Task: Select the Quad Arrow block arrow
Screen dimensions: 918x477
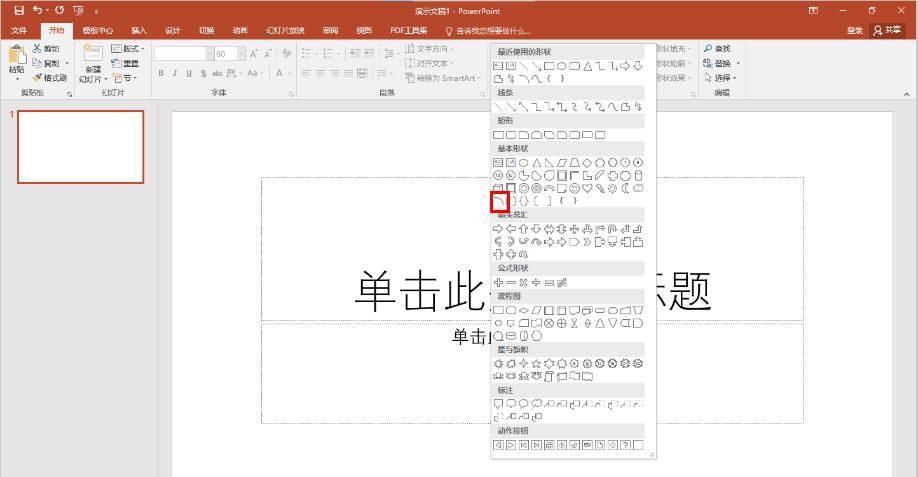Action: click(x=574, y=229)
